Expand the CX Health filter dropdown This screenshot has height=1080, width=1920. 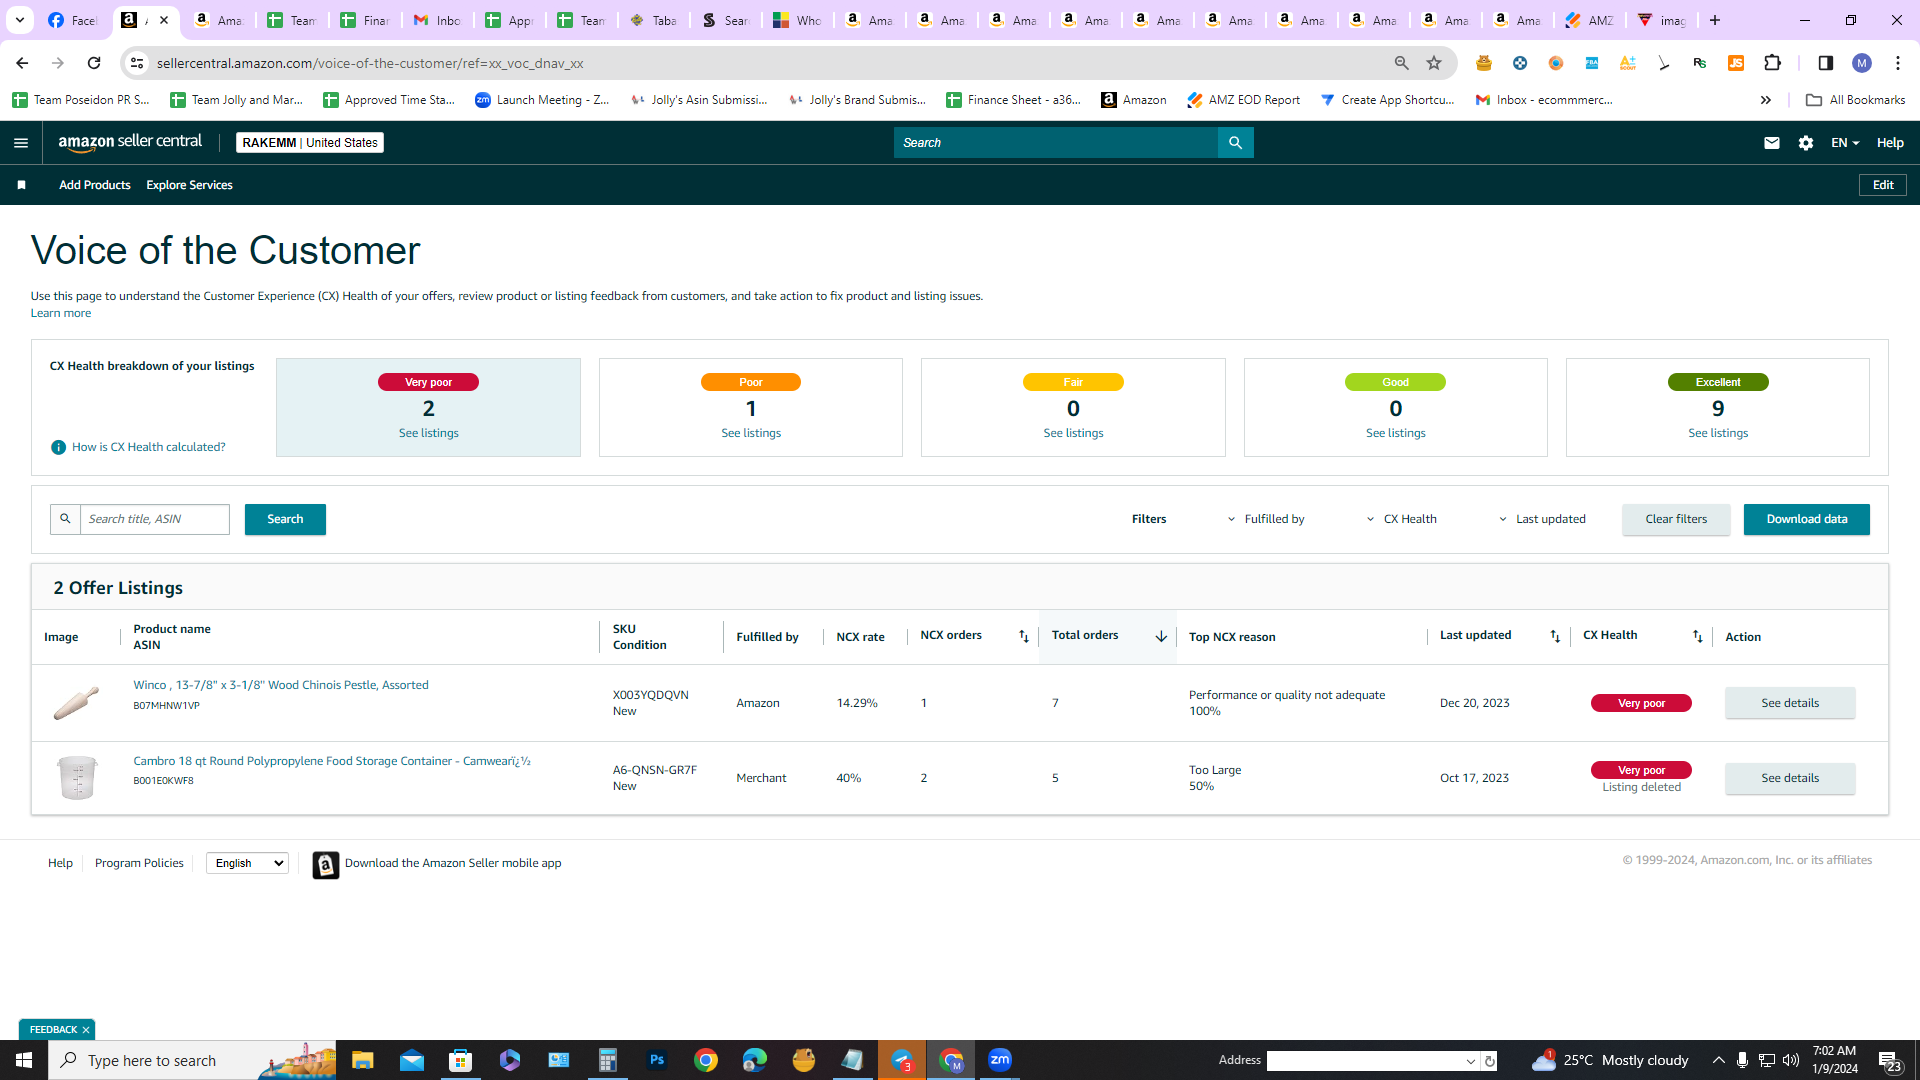(x=1401, y=519)
